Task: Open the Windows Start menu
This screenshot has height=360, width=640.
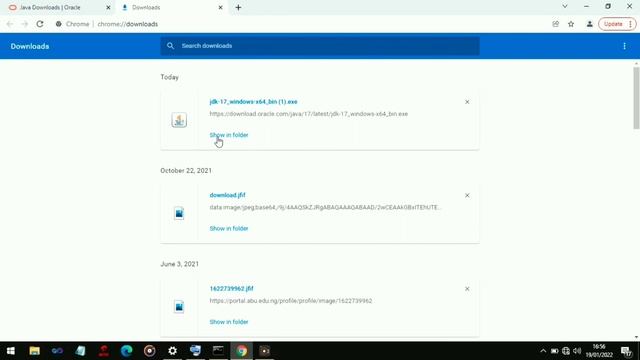Action: click(11, 351)
